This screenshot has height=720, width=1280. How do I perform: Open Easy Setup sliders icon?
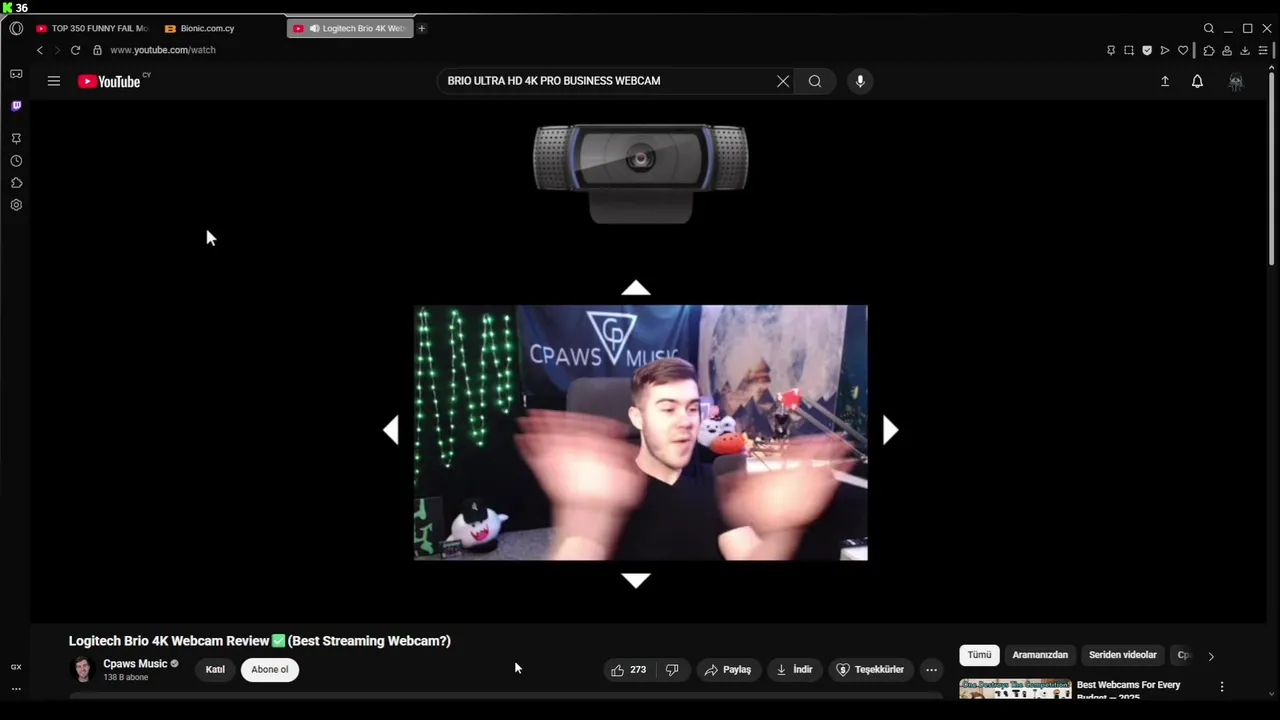click(1263, 50)
